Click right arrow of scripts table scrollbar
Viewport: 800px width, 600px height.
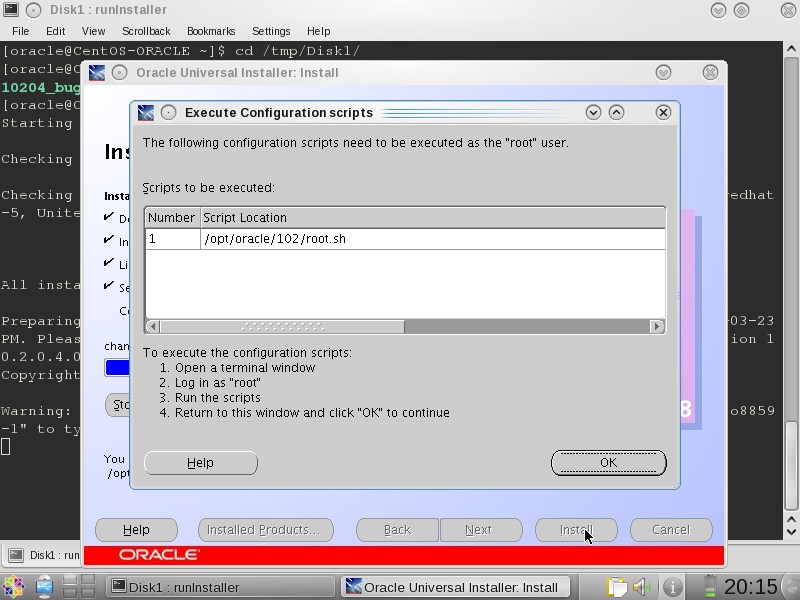(657, 327)
